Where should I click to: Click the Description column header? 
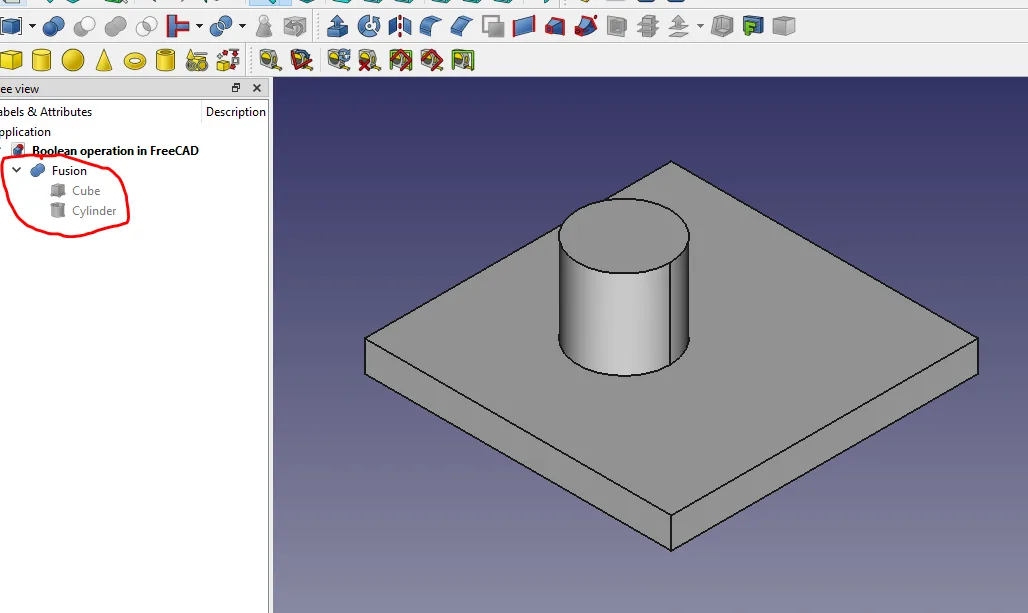[x=235, y=112]
